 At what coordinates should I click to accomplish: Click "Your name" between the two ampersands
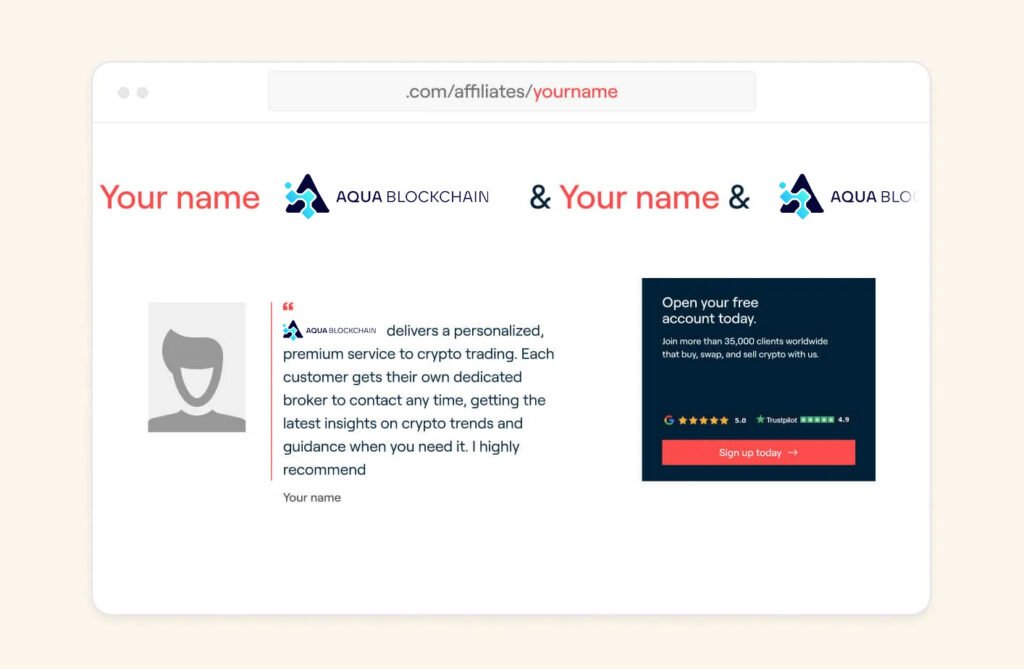click(639, 198)
